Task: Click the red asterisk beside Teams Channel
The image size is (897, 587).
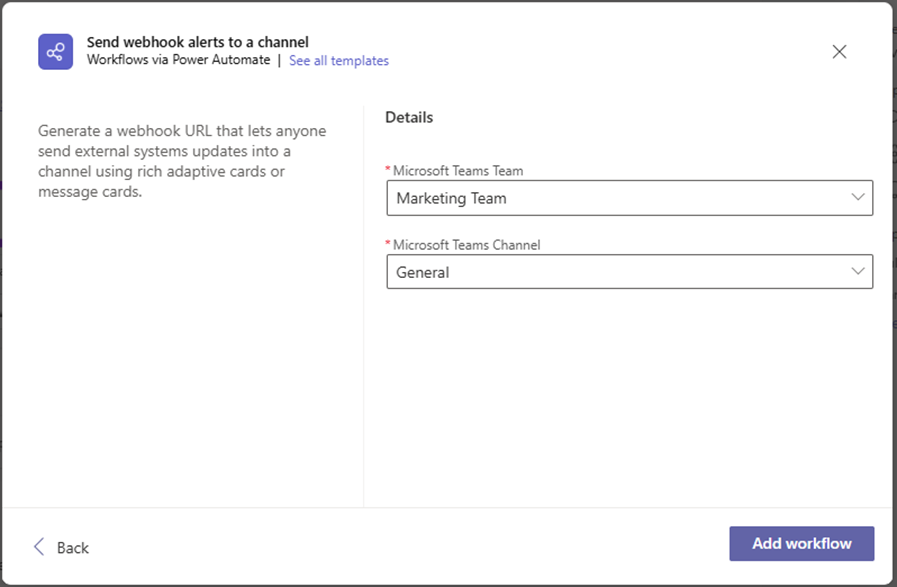Action: click(x=389, y=244)
